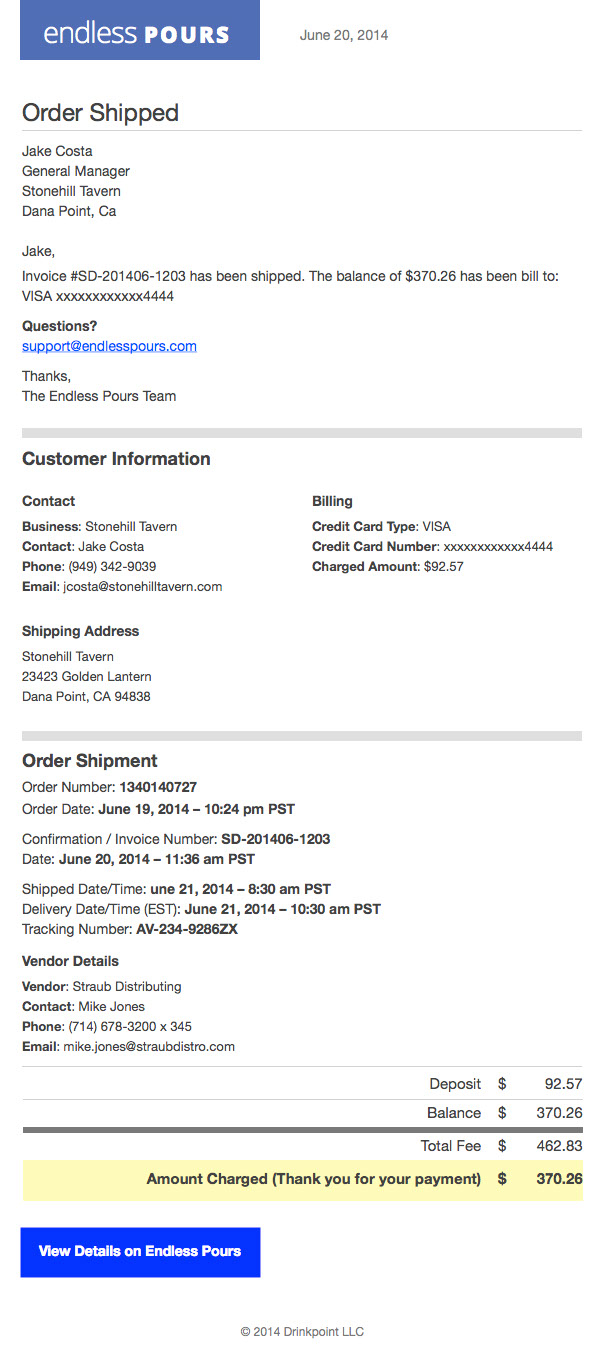Click the credit card number ending in 4444 under Billing
Screen dimensions: 600x1348
(498, 546)
